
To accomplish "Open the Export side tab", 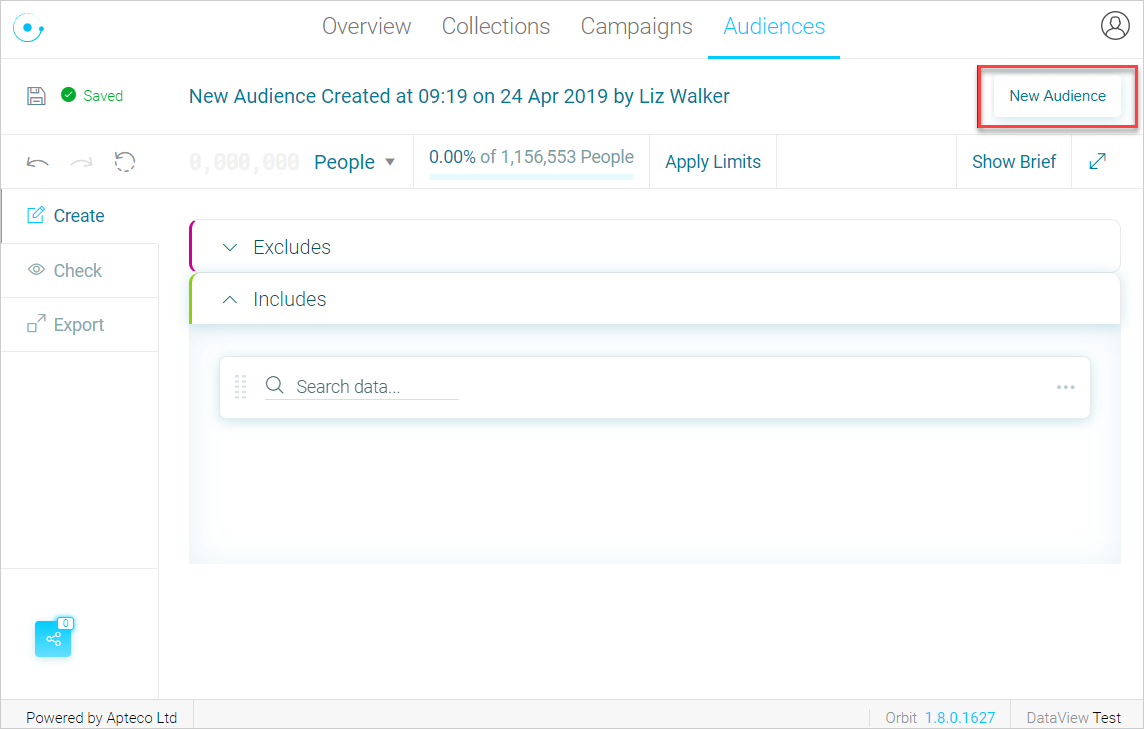I will point(80,325).
